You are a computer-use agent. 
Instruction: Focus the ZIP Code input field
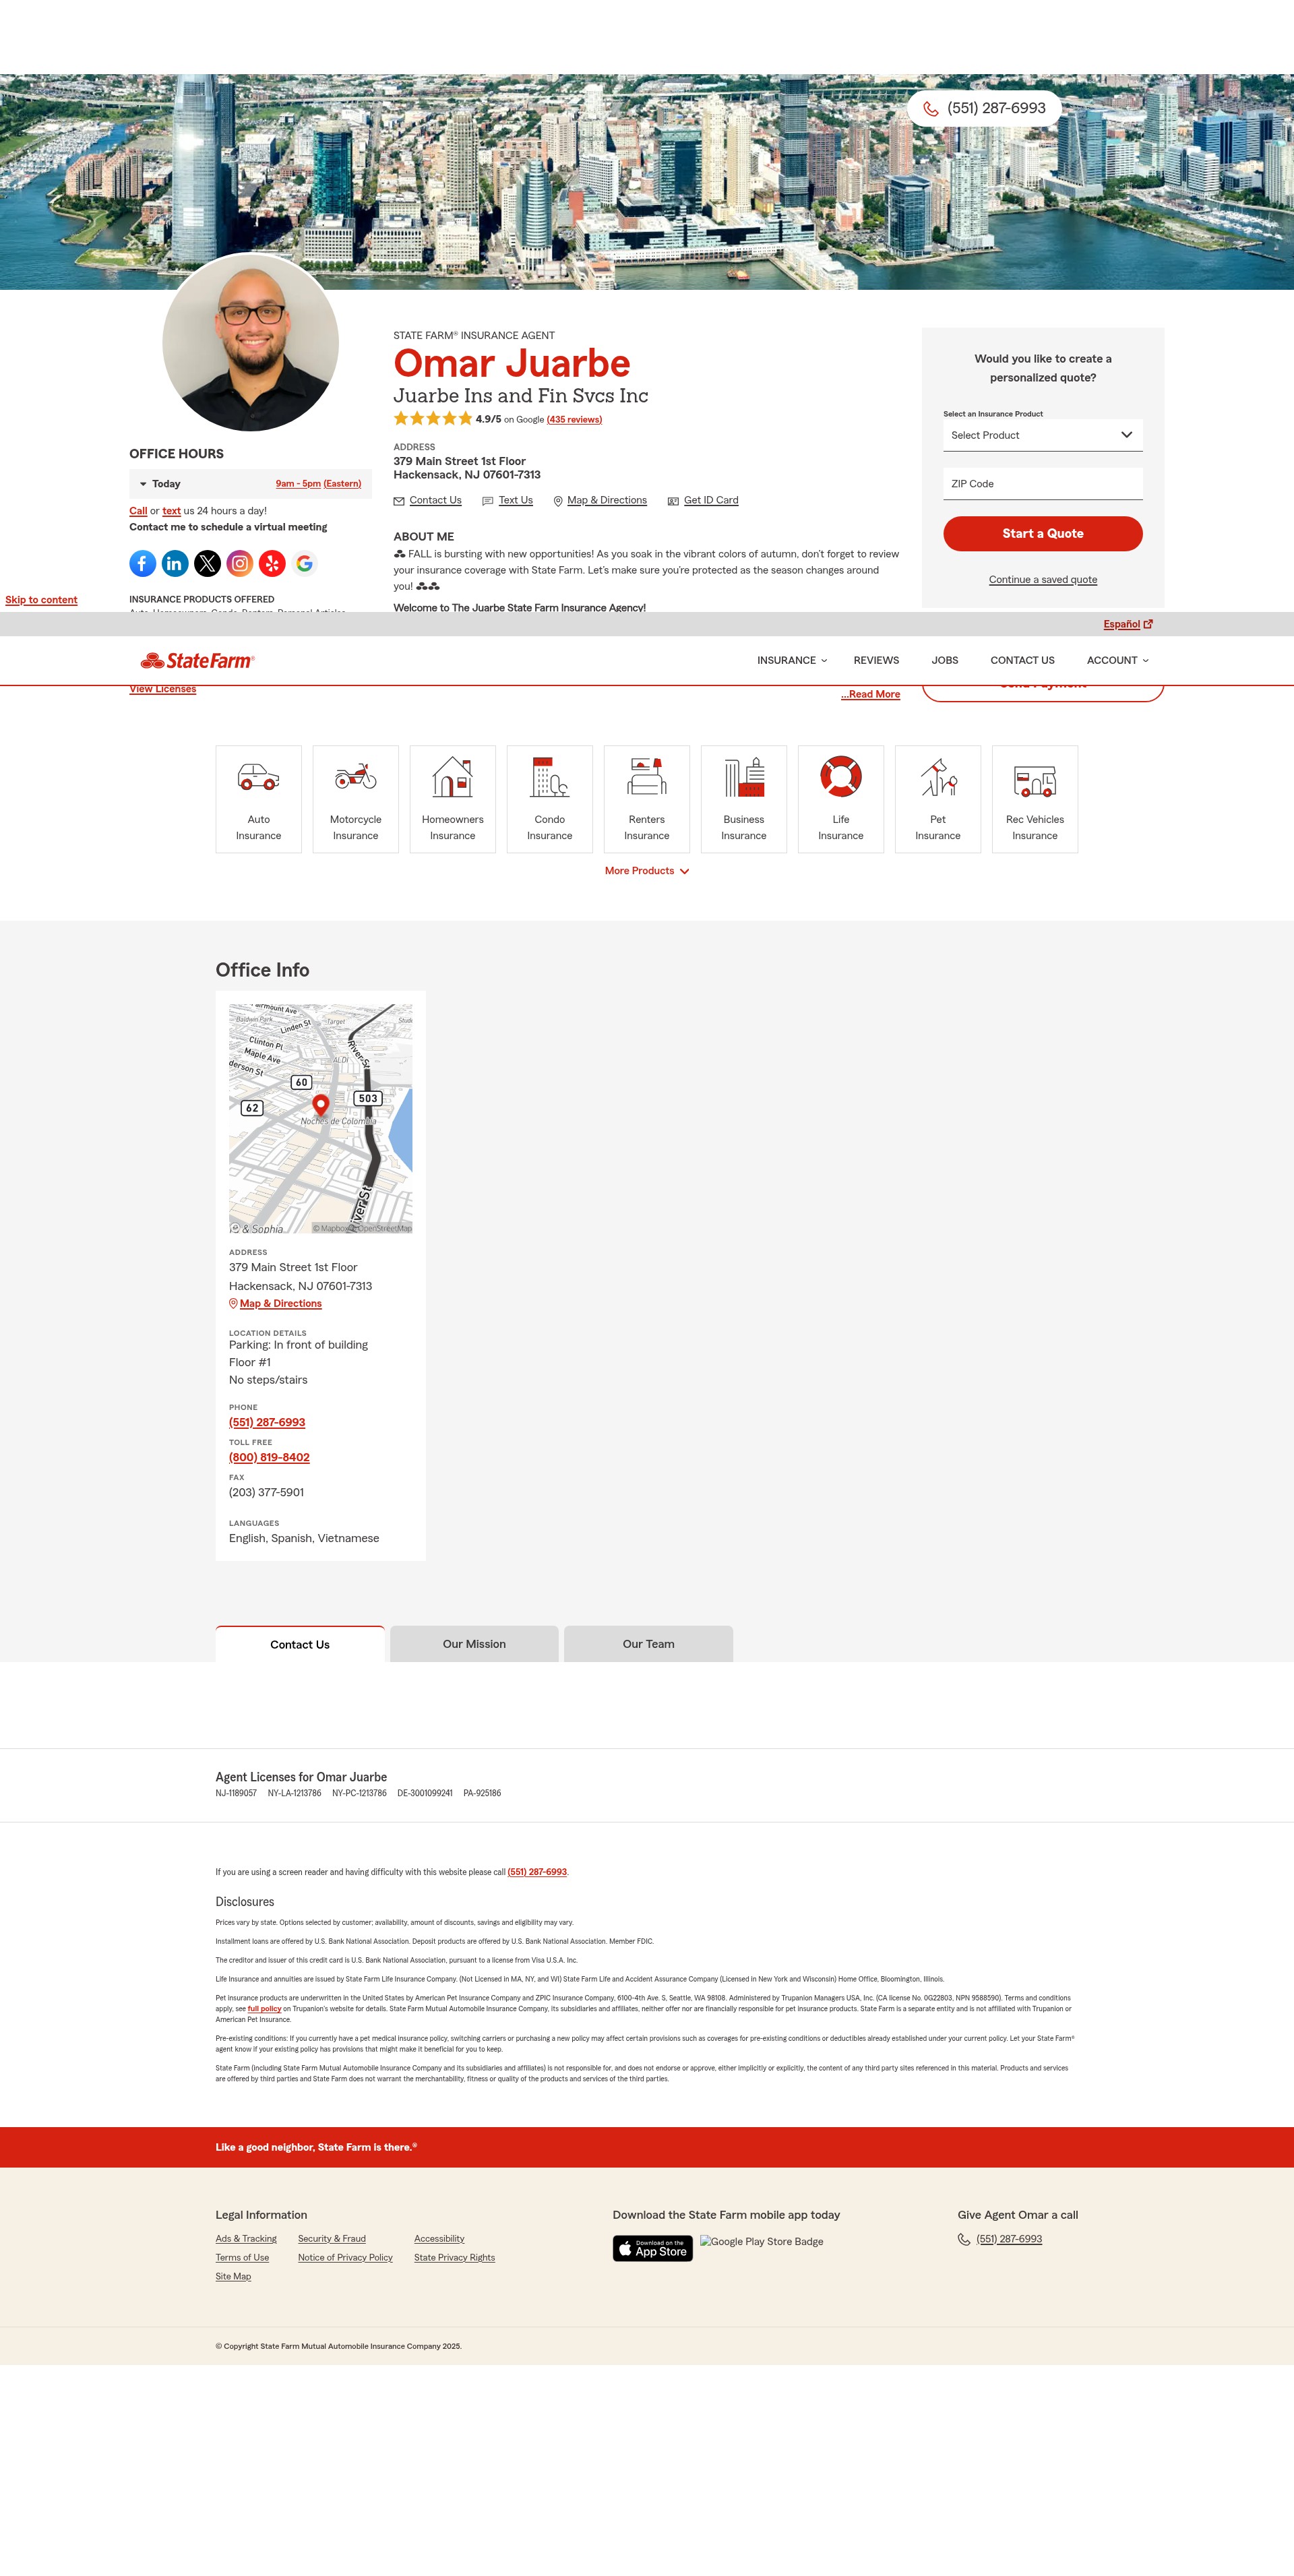(x=1042, y=484)
